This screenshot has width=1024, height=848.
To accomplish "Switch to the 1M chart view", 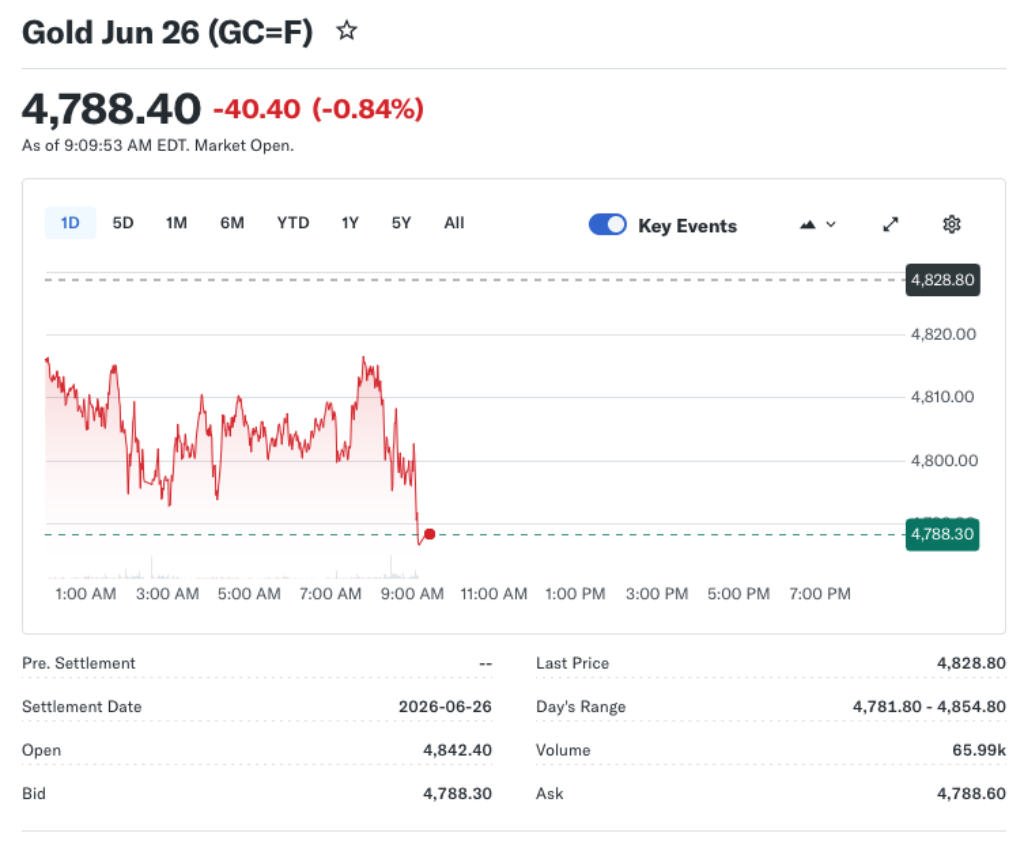I will pos(176,223).
